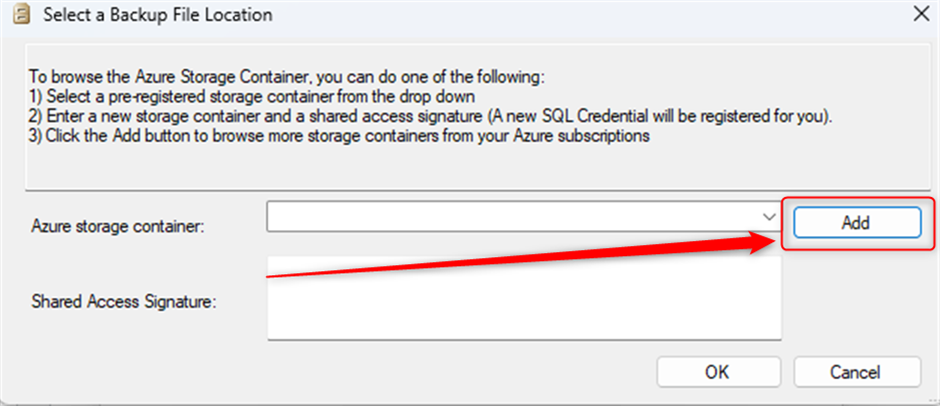
Task: Click instruction line 2 about new SQL Credential
Action: 430,116
